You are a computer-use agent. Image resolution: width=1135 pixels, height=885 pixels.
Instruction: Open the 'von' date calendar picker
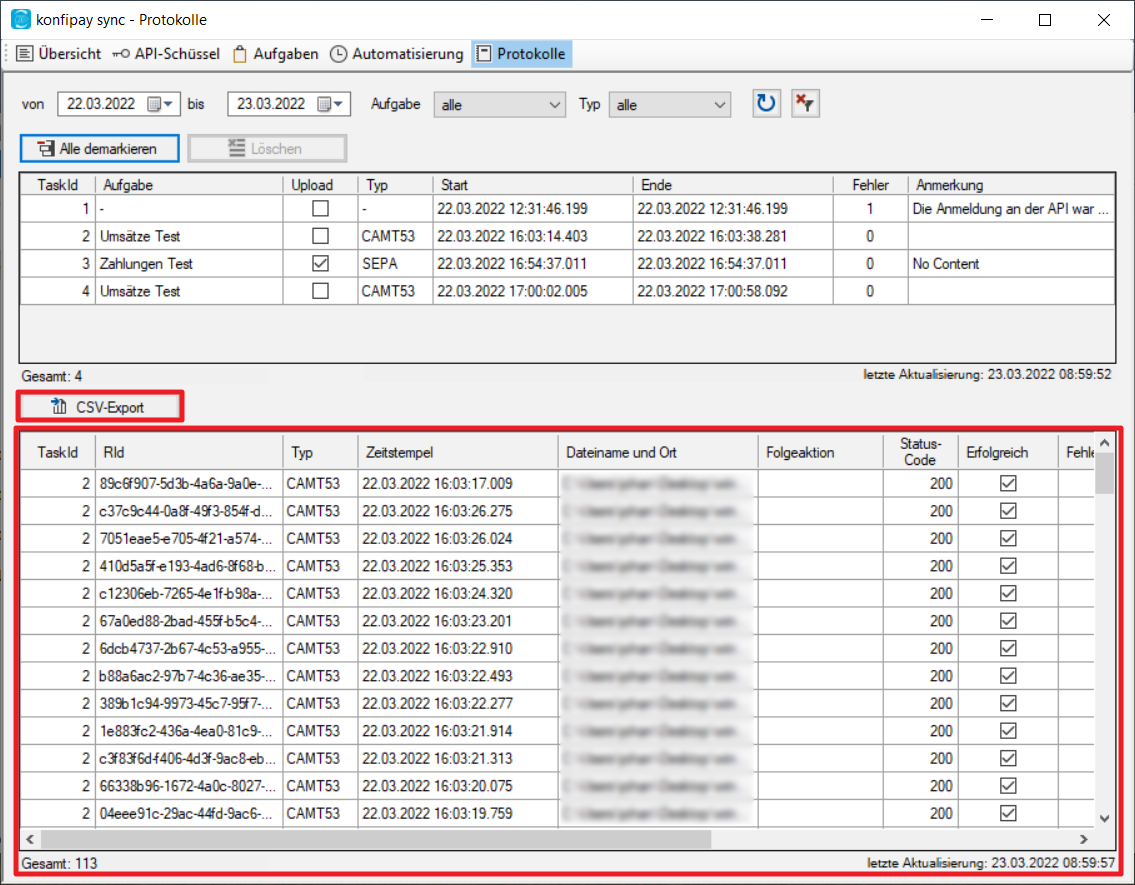160,104
